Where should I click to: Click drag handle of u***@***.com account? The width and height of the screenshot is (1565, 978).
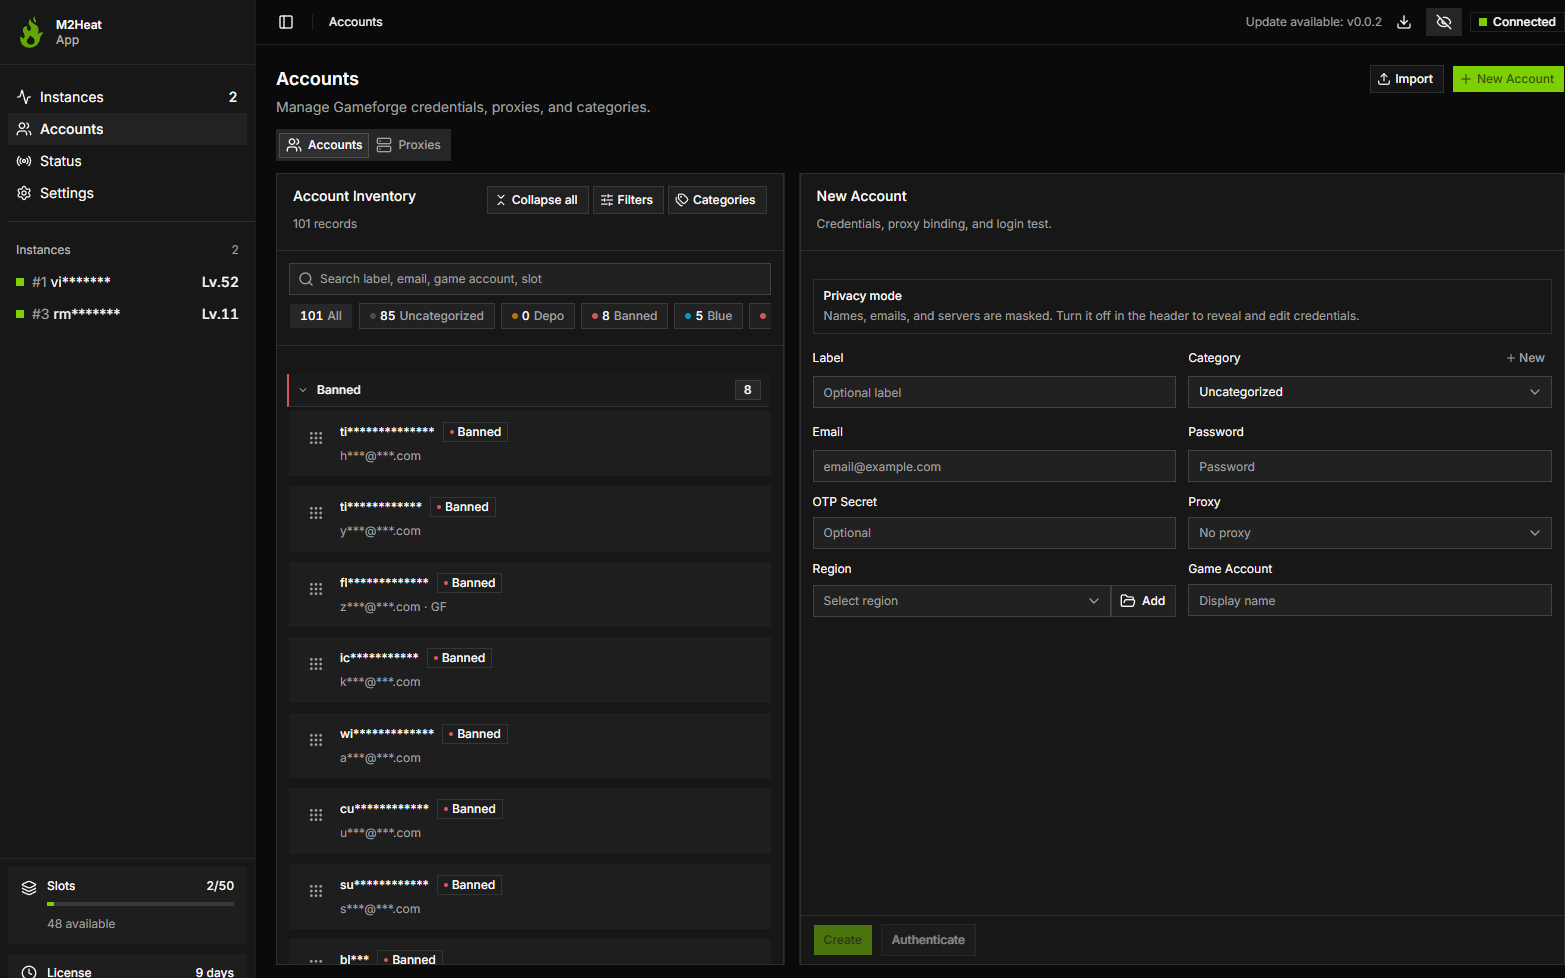(316, 815)
